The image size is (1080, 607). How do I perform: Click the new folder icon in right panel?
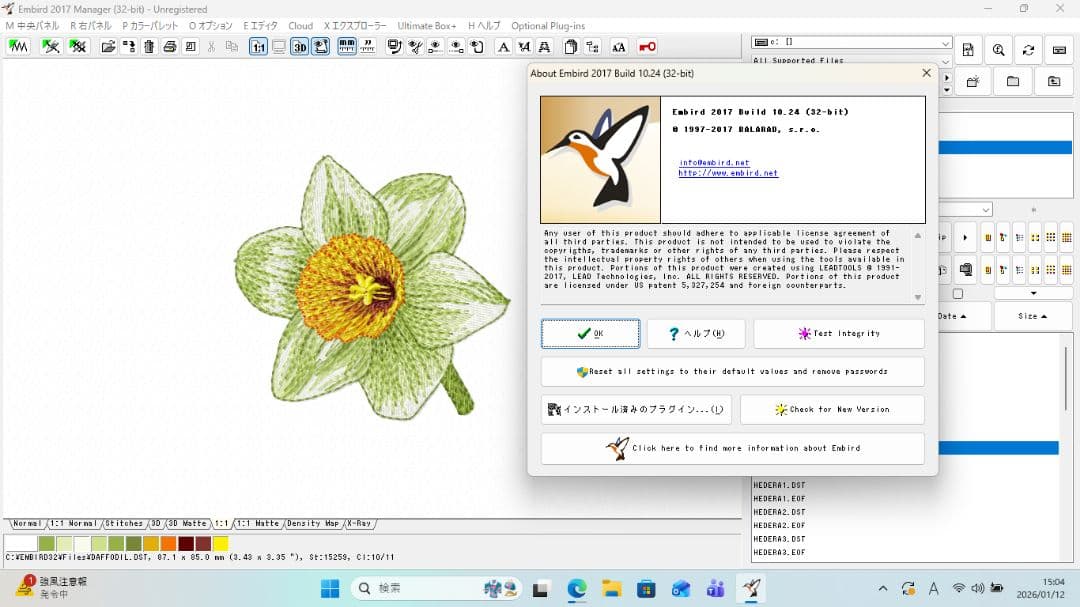[971, 81]
